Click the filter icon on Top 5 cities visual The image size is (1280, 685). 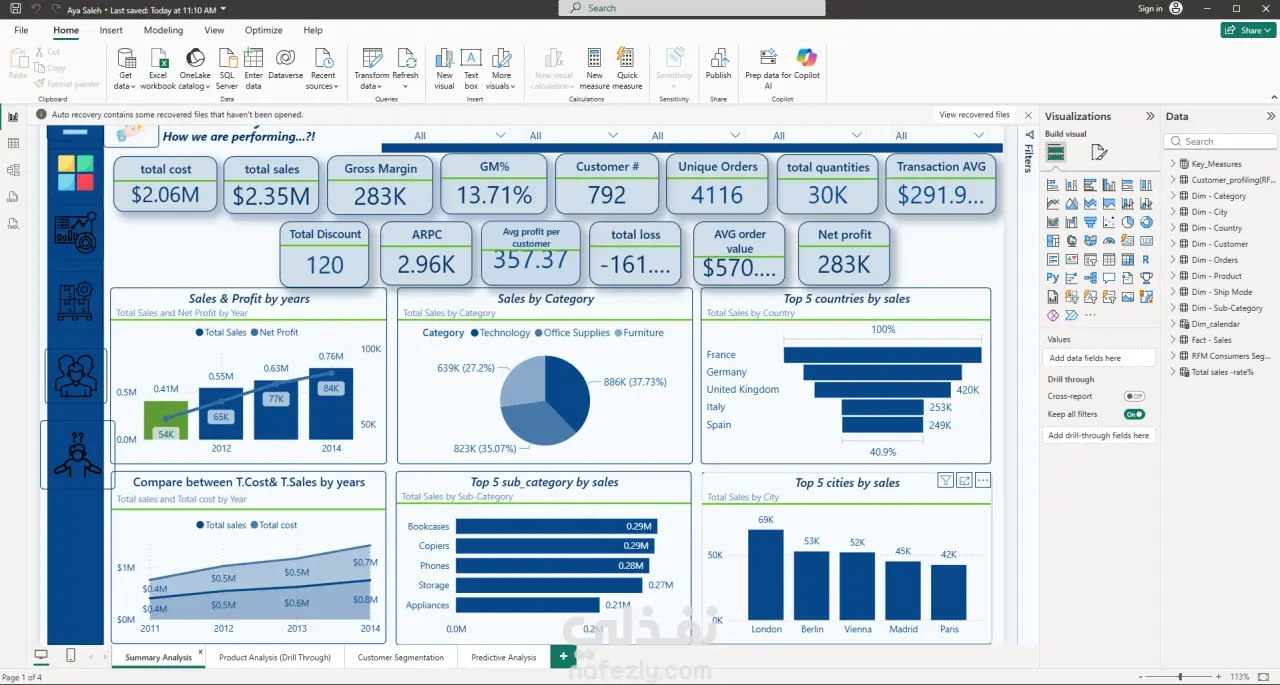click(945, 480)
